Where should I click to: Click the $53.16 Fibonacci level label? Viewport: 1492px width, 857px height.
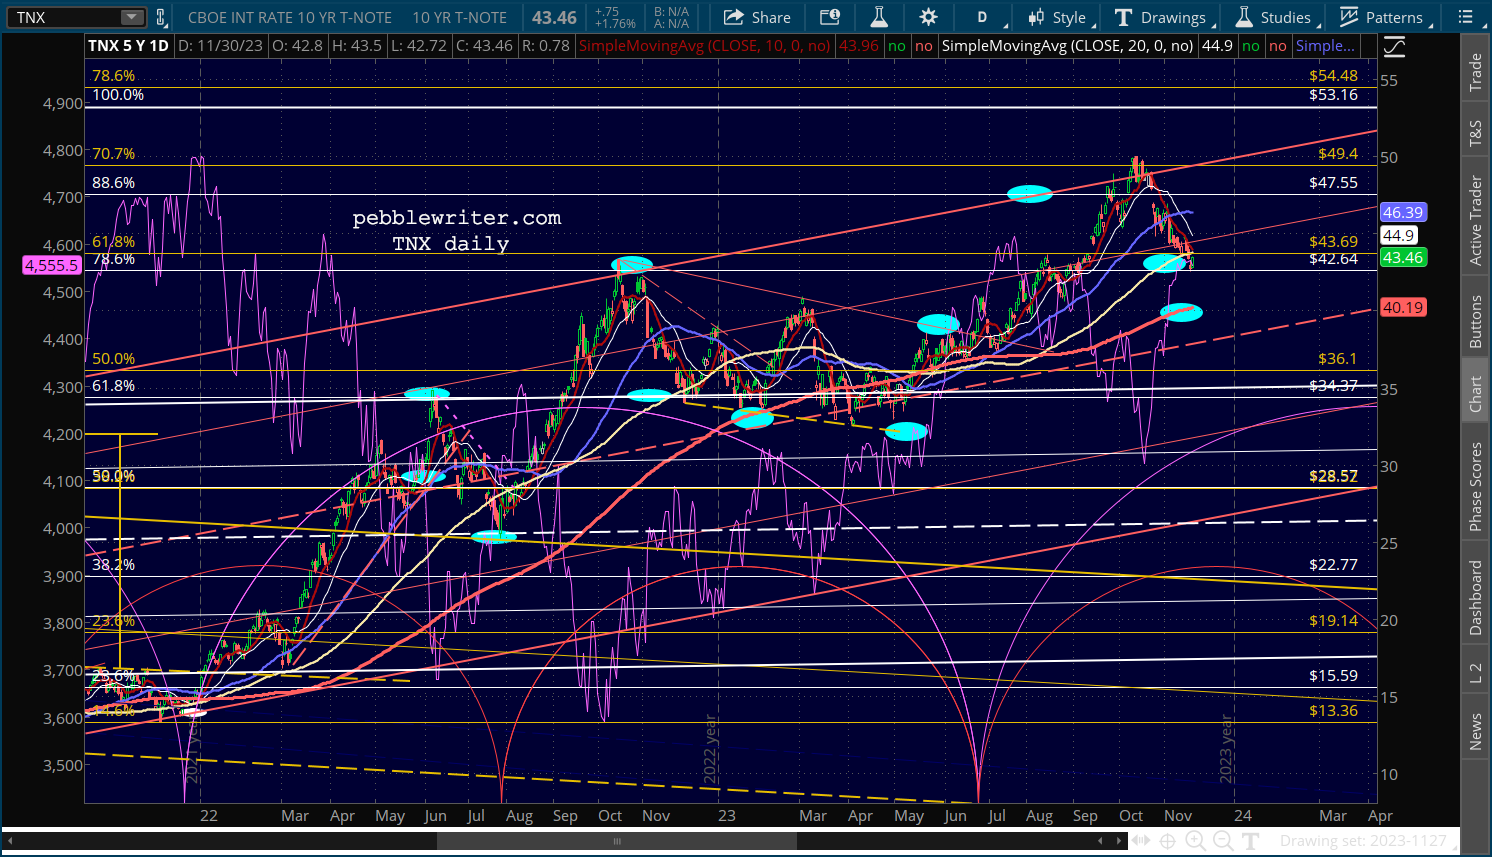[x=1333, y=95]
